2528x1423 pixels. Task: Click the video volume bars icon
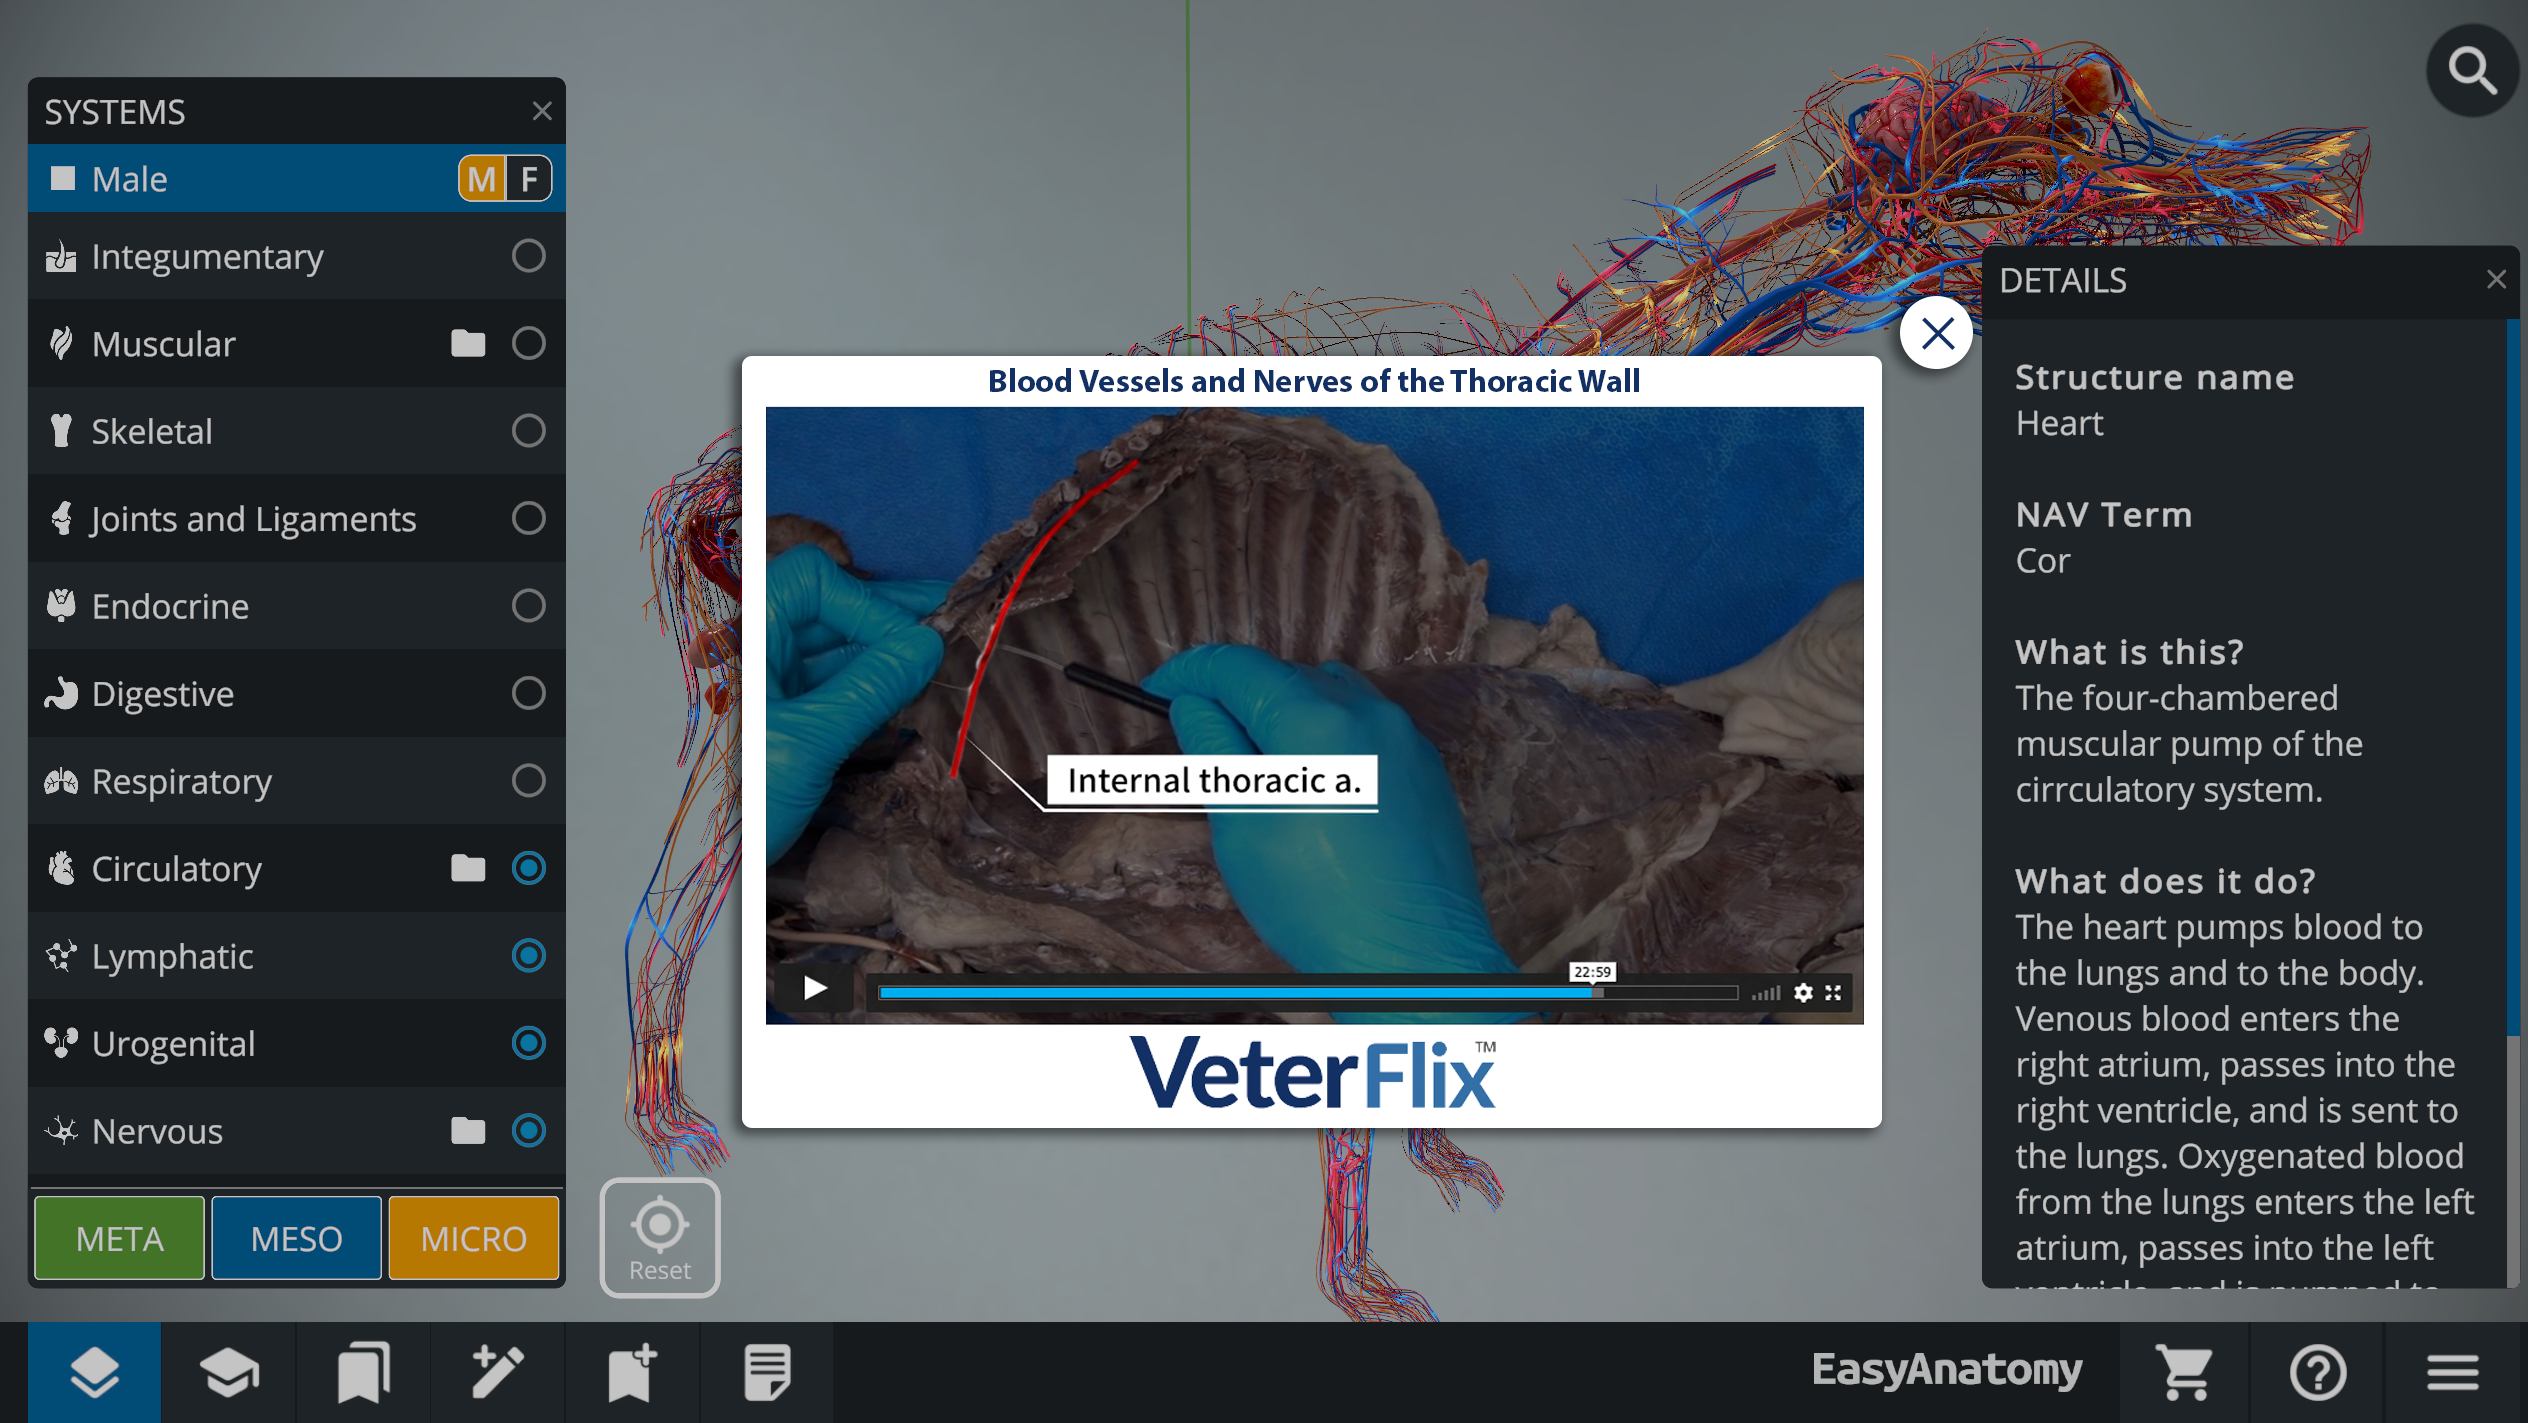(1766, 992)
